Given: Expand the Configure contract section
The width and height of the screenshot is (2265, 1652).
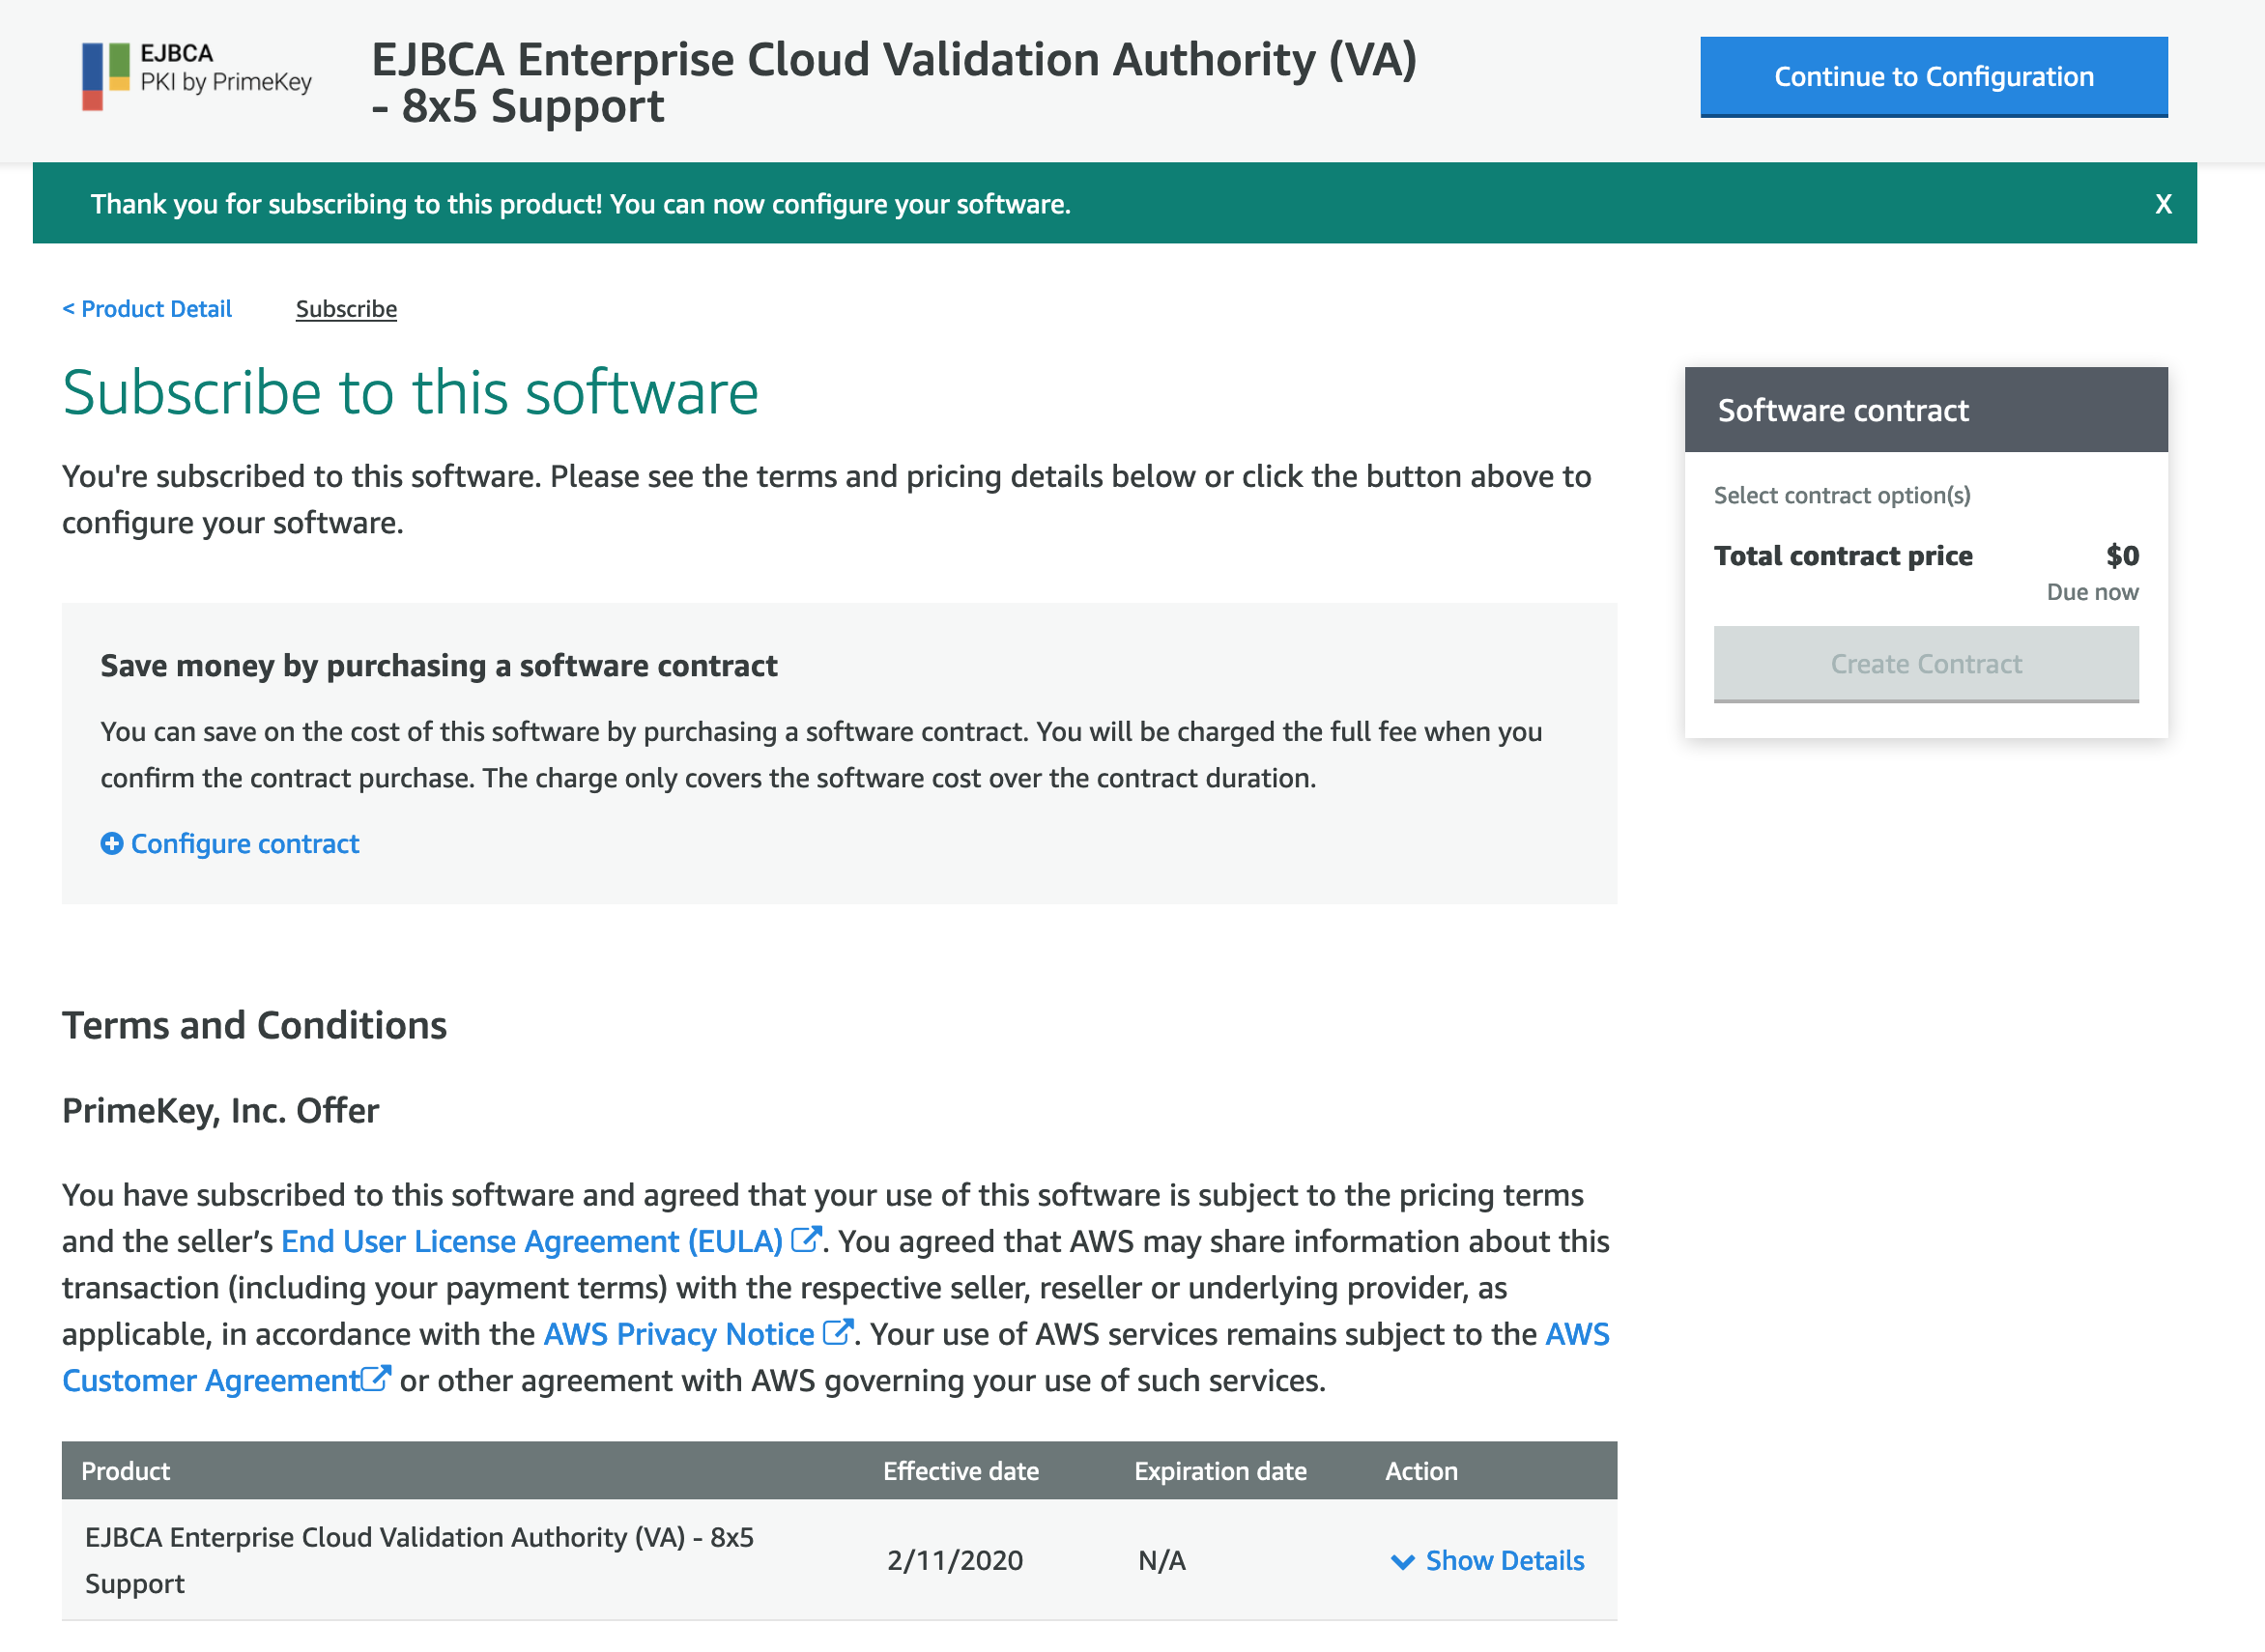Looking at the screenshot, I should click(x=245, y=844).
